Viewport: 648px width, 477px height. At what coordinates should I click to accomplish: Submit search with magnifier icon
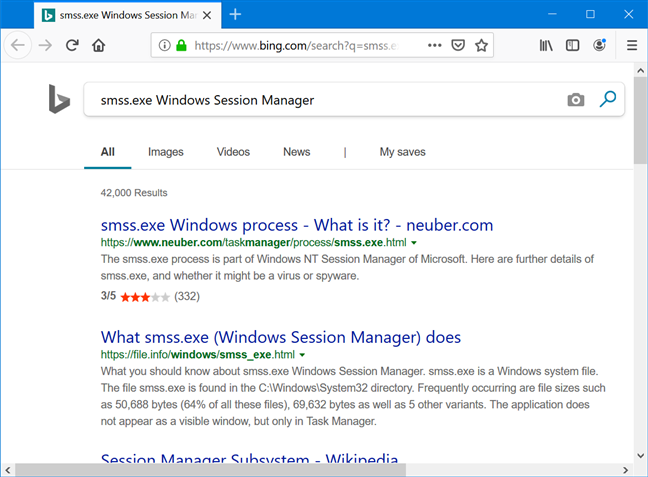click(x=608, y=99)
